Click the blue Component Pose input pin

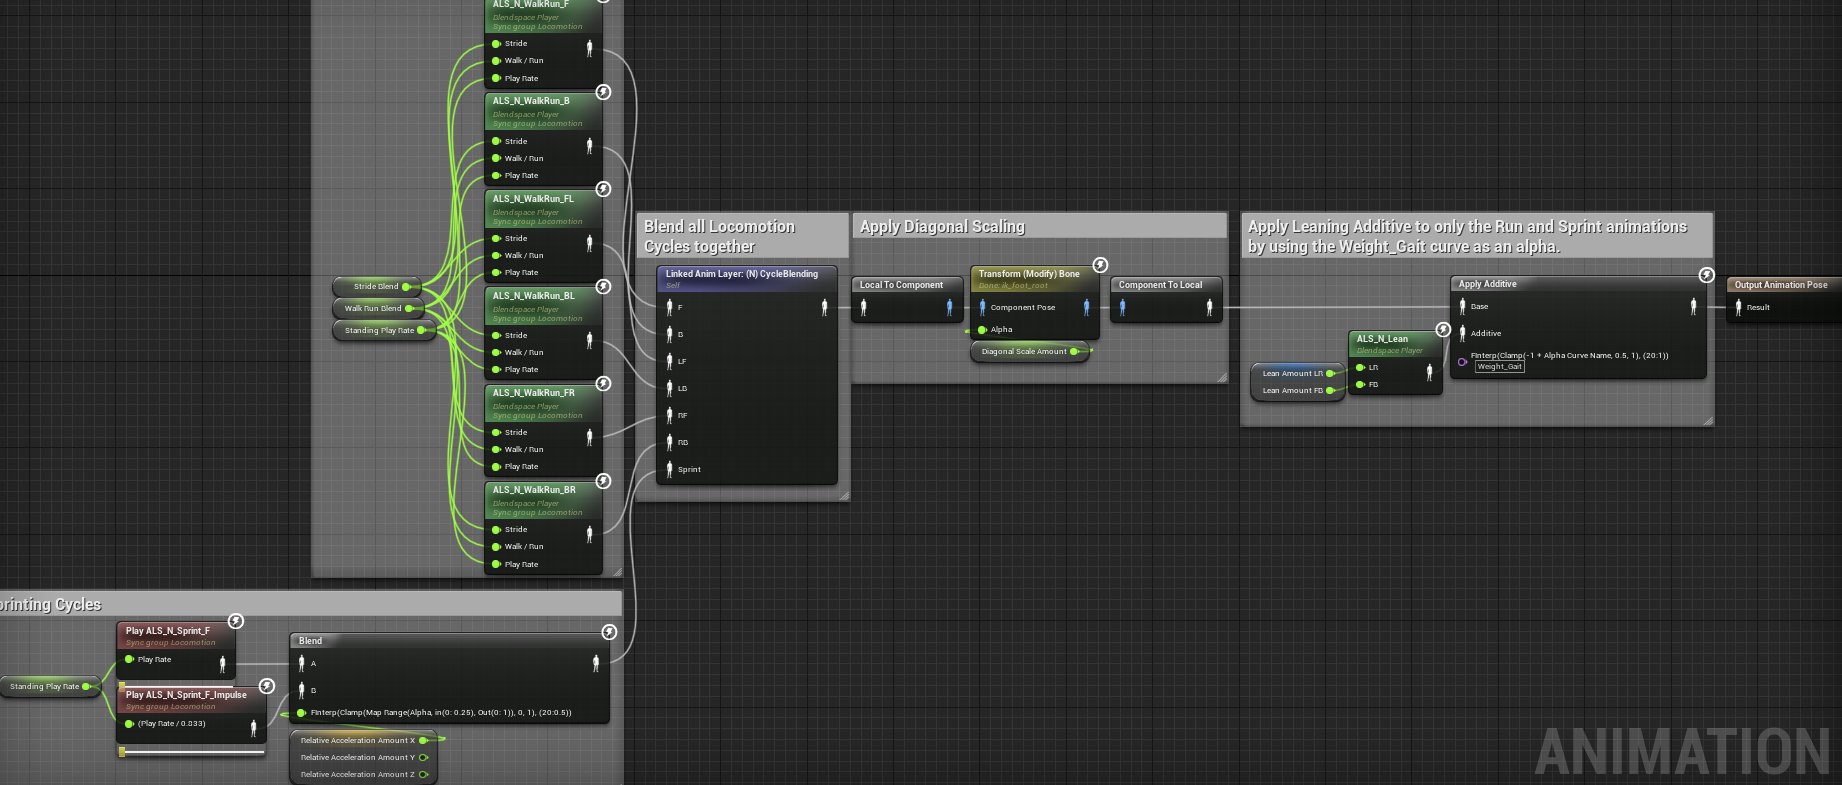pyautogui.click(x=982, y=308)
